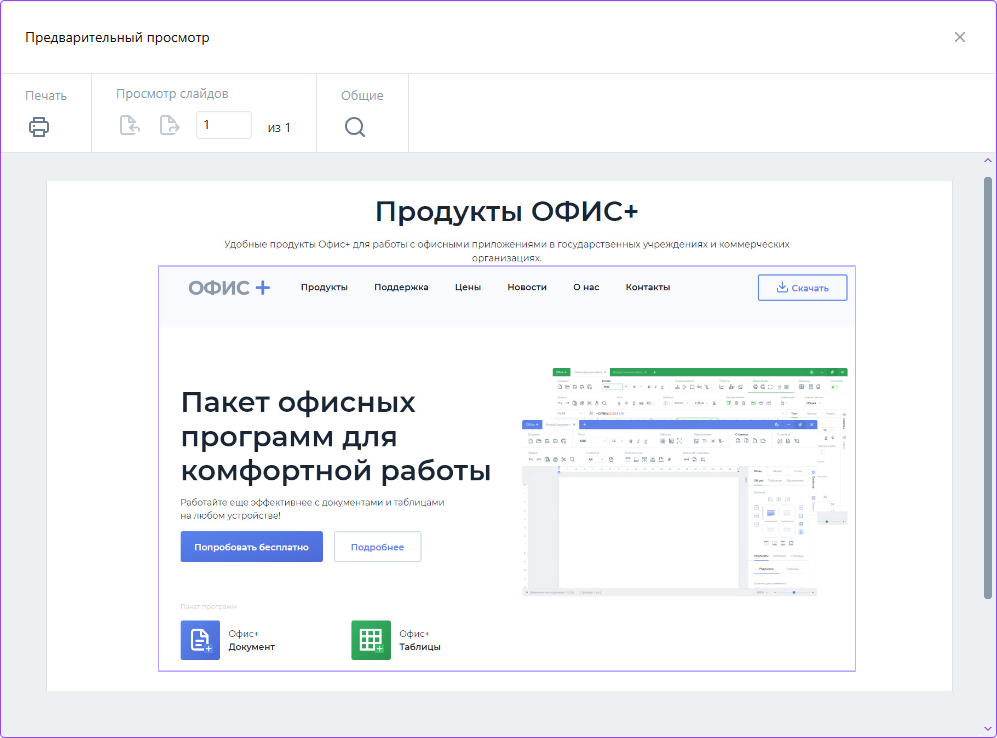Click the scroll up arrow of preview
Screen dimensions: 997x738
(988, 160)
